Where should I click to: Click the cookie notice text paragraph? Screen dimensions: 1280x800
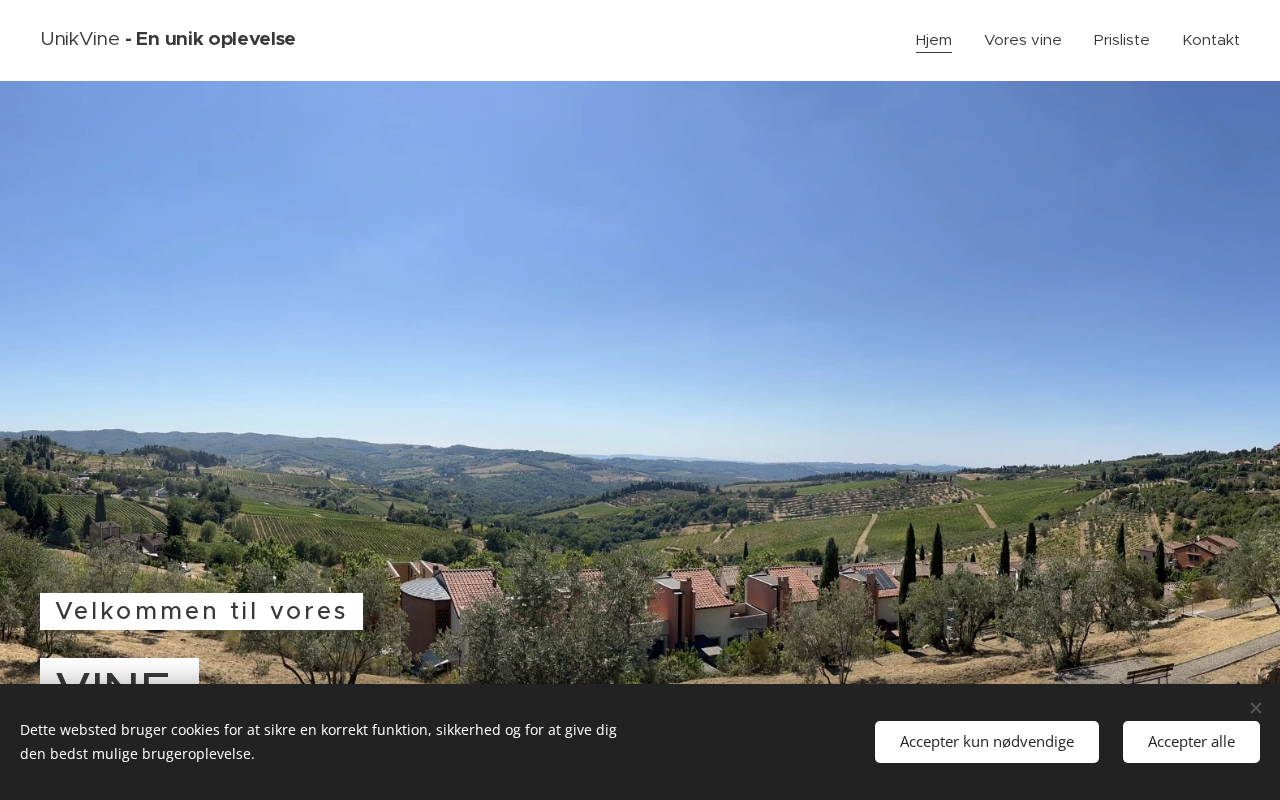[x=318, y=742]
